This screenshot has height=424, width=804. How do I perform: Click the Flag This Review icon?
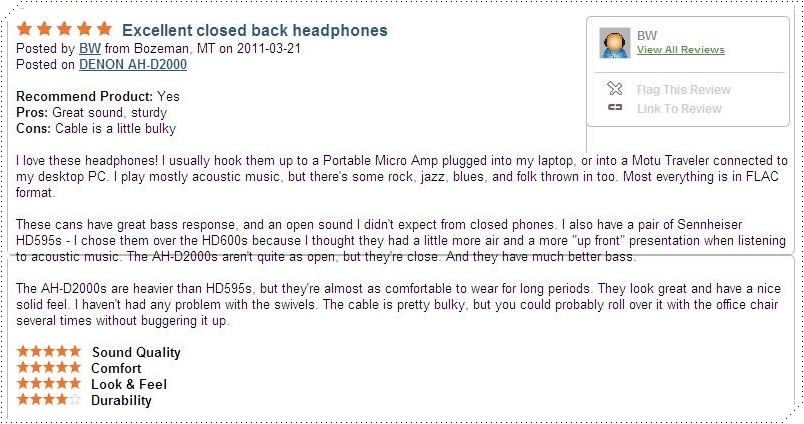(616, 89)
